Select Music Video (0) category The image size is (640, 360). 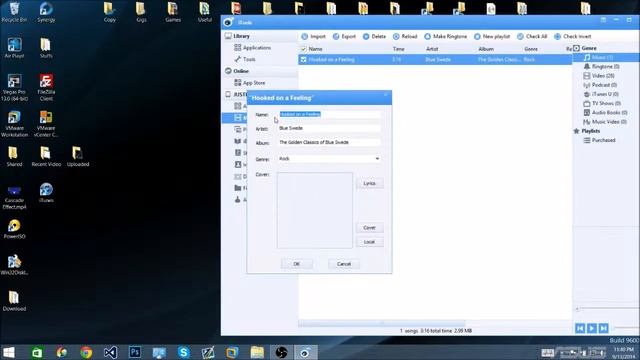605,122
